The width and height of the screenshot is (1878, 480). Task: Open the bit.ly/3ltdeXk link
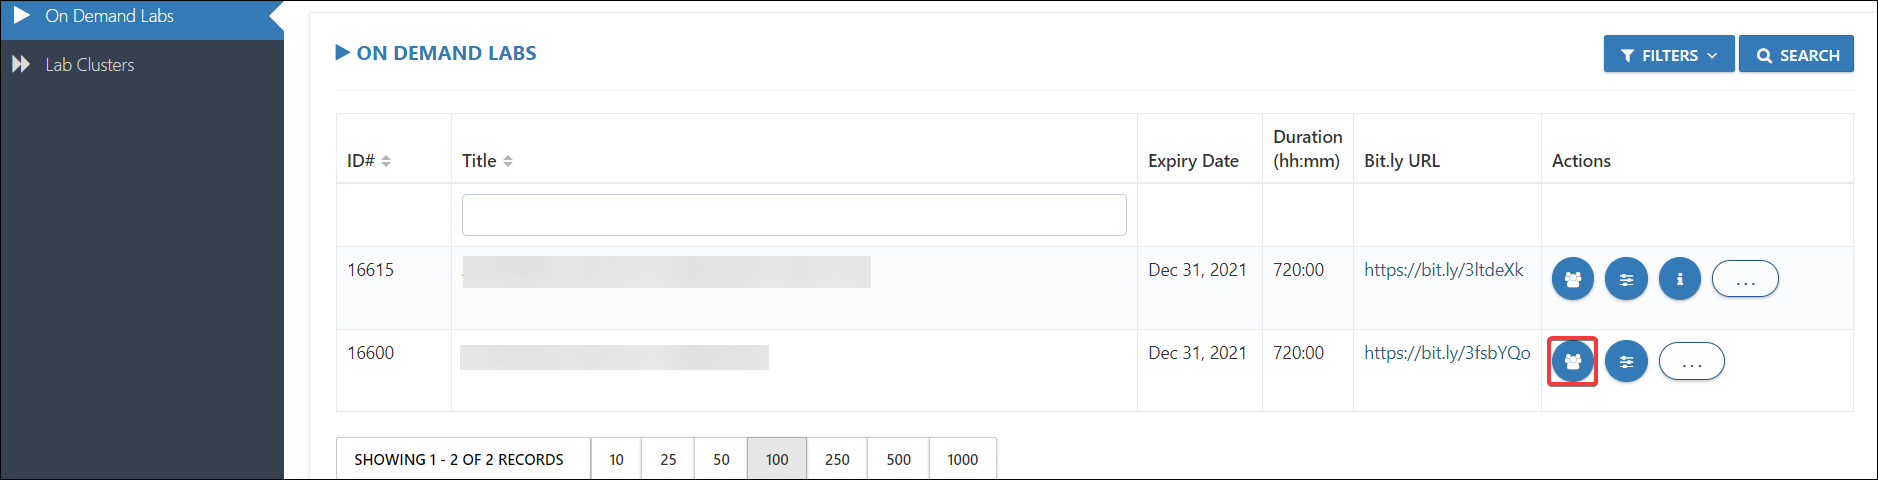point(1443,270)
